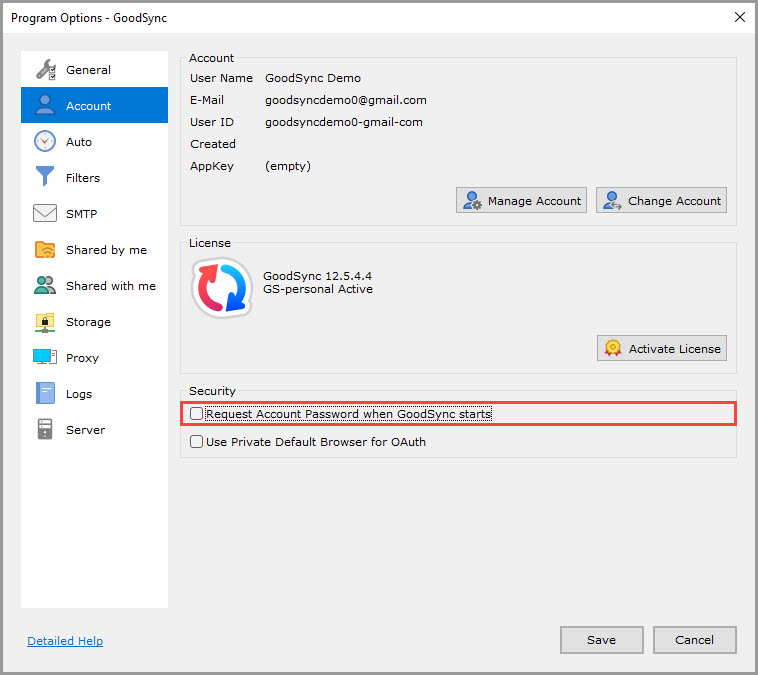Click the General wrench icon
Screen dimensions: 758x675
46,70
